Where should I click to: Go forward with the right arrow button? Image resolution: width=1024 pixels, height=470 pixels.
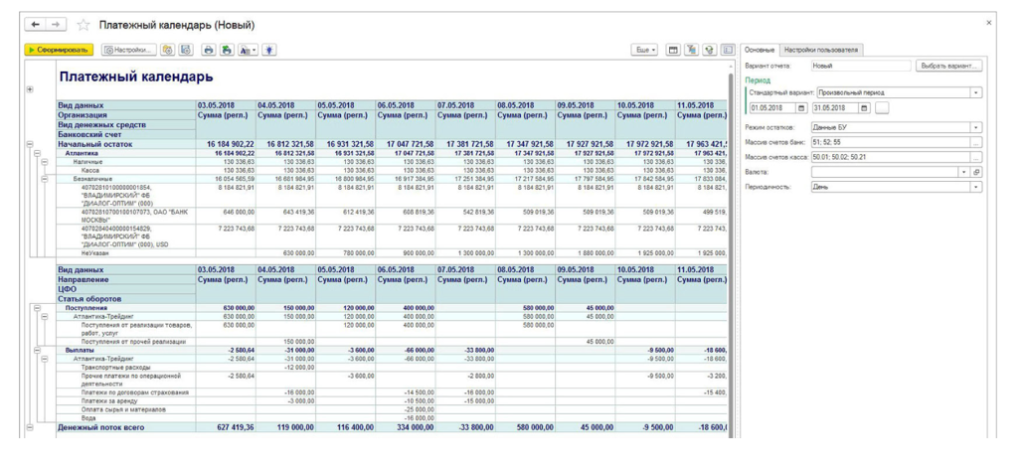click(x=56, y=24)
